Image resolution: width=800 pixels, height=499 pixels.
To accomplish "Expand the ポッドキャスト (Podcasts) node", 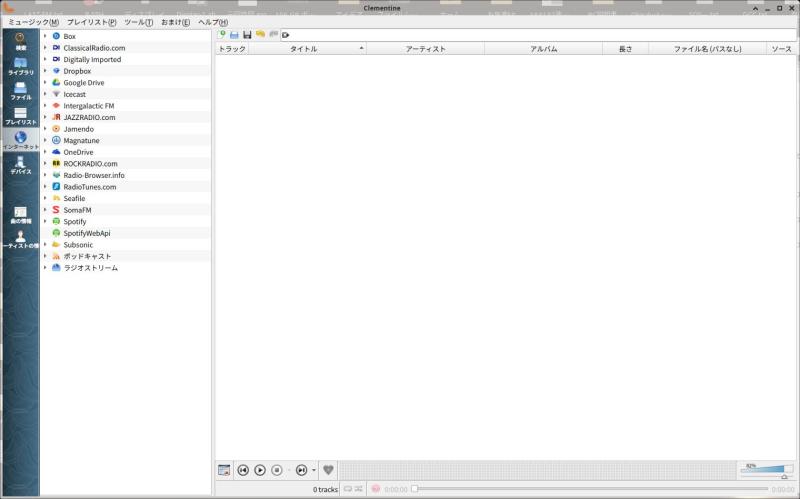I will click(x=45, y=256).
